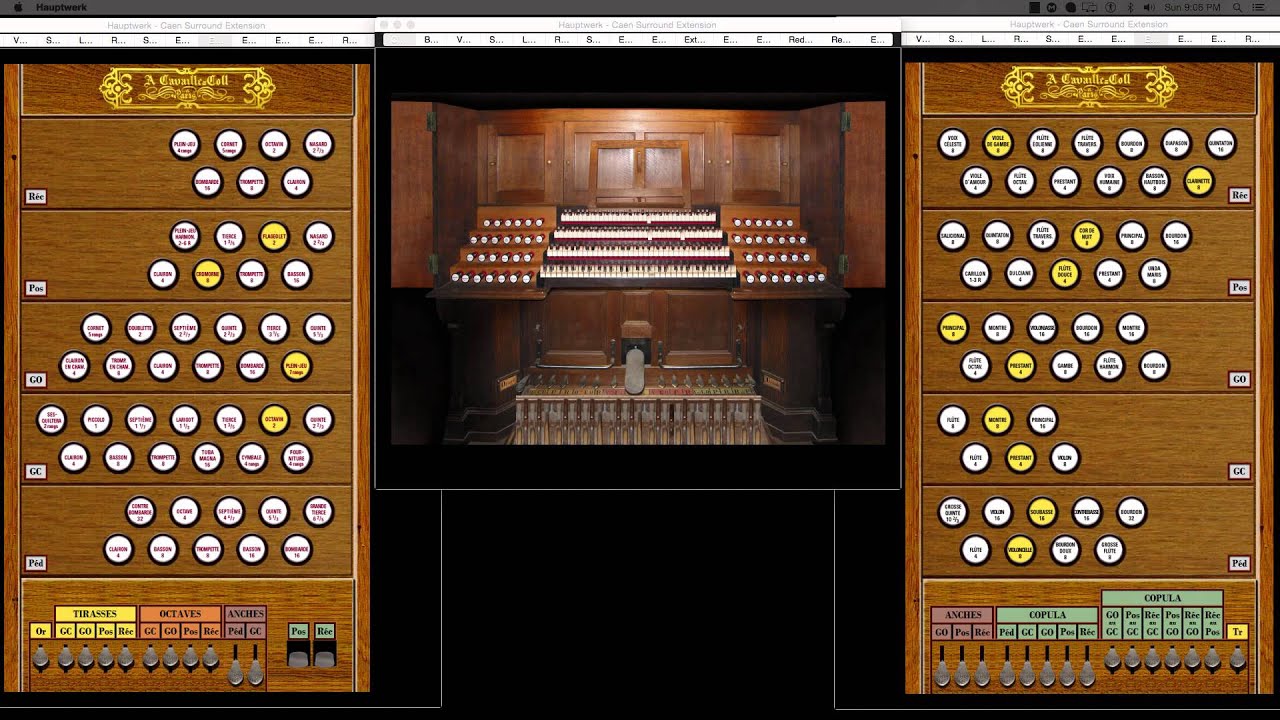Engage the Piccolo 1 stop
This screenshot has width=1280, height=720.
96,421
